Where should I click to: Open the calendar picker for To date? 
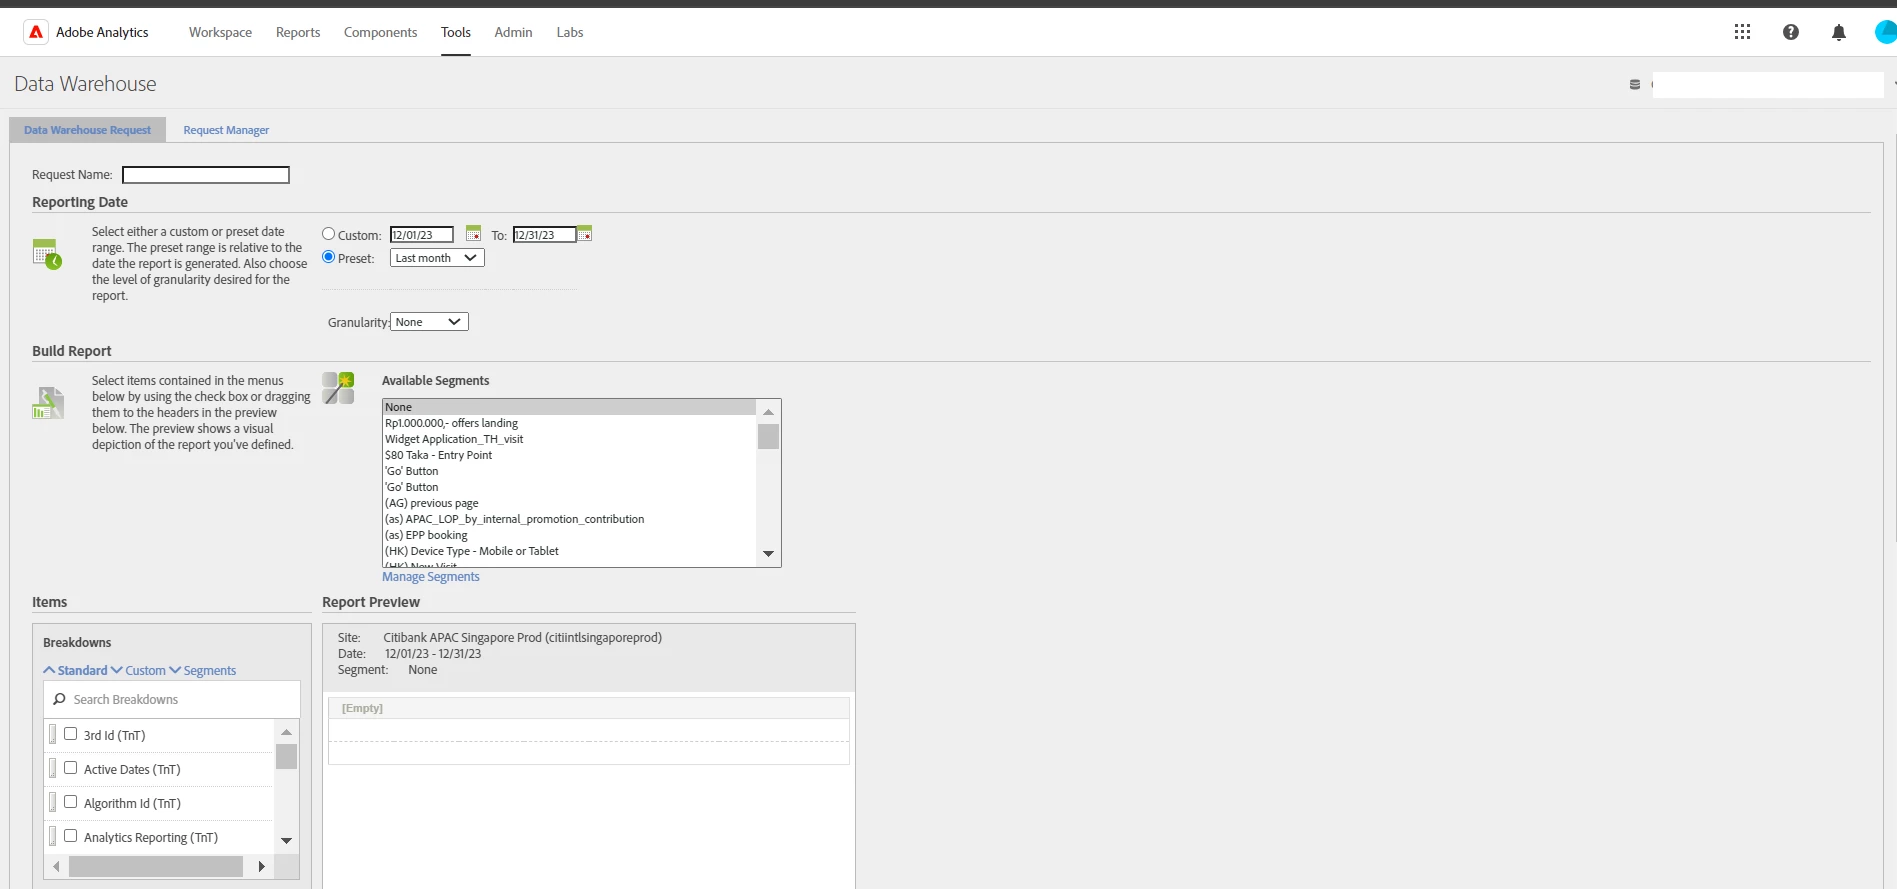(585, 233)
